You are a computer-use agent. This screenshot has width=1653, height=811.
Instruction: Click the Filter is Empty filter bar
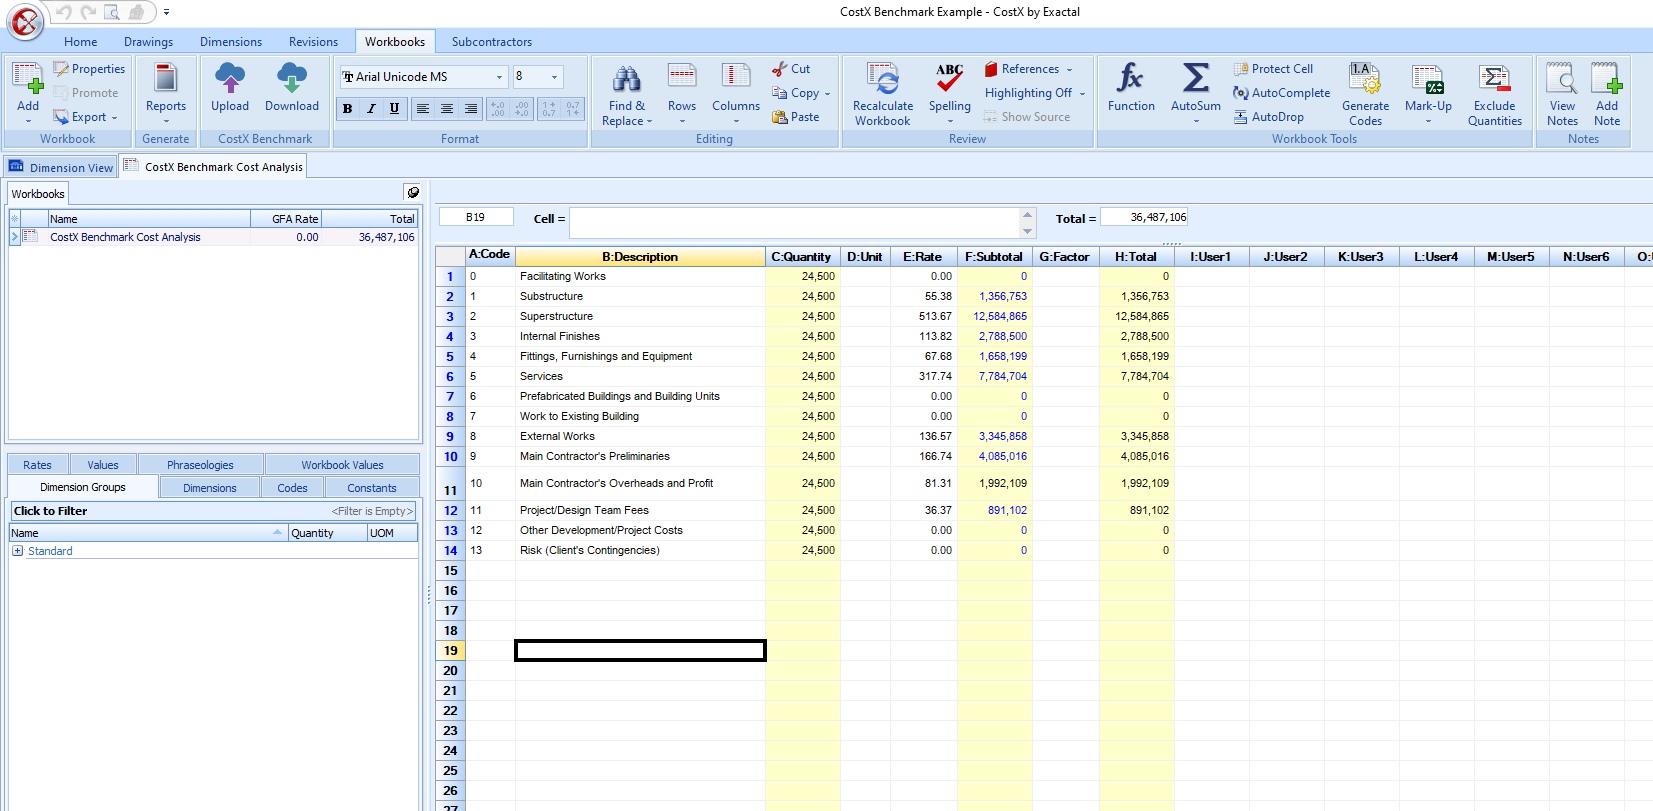213,511
